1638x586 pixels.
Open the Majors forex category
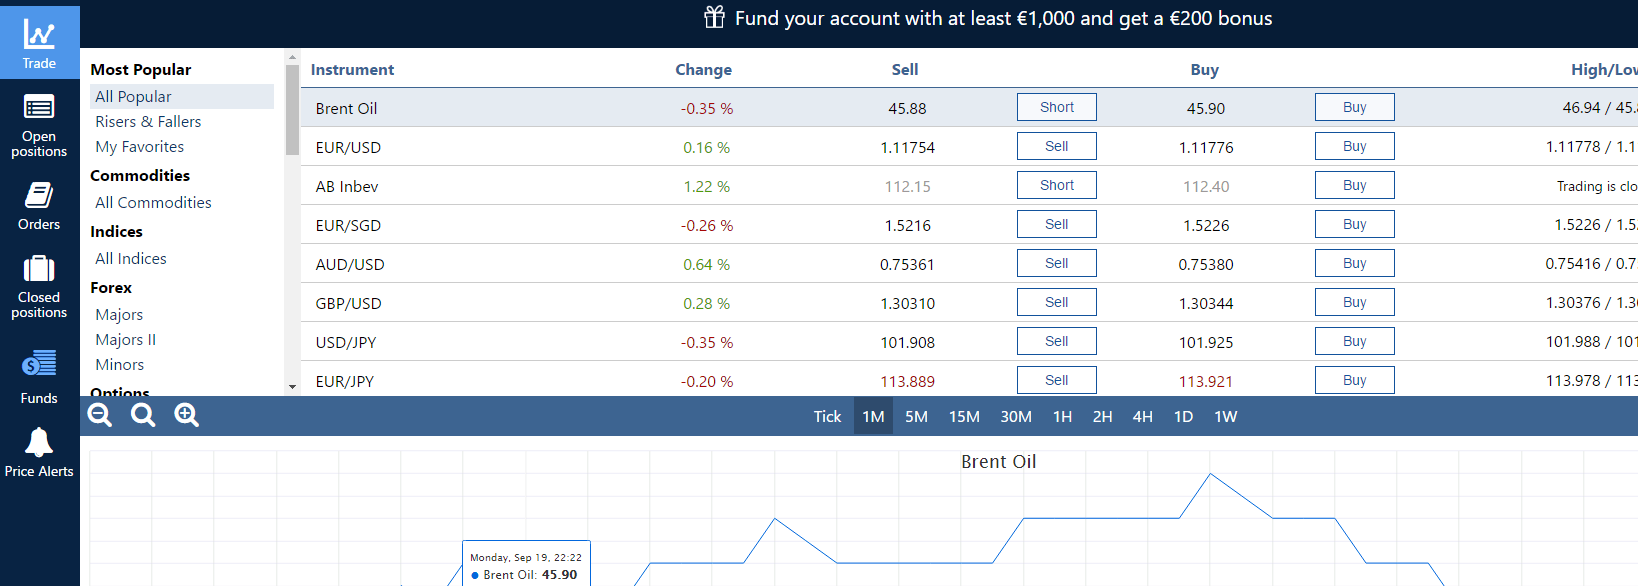[119, 314]
